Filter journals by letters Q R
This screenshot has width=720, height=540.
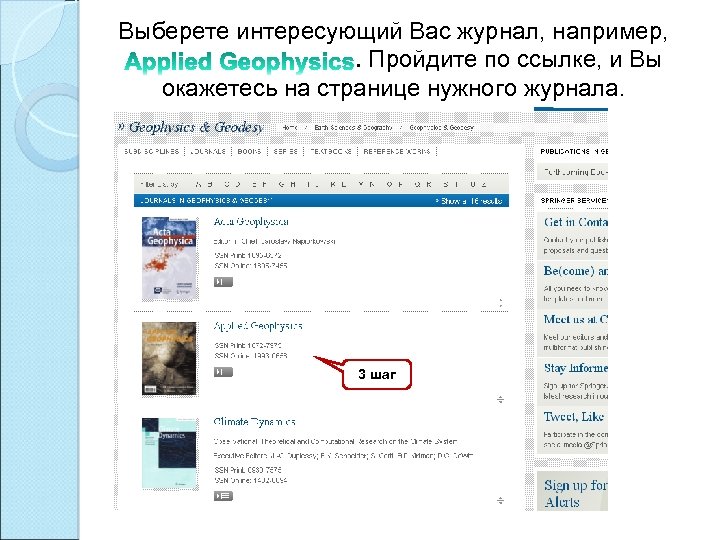423,184
